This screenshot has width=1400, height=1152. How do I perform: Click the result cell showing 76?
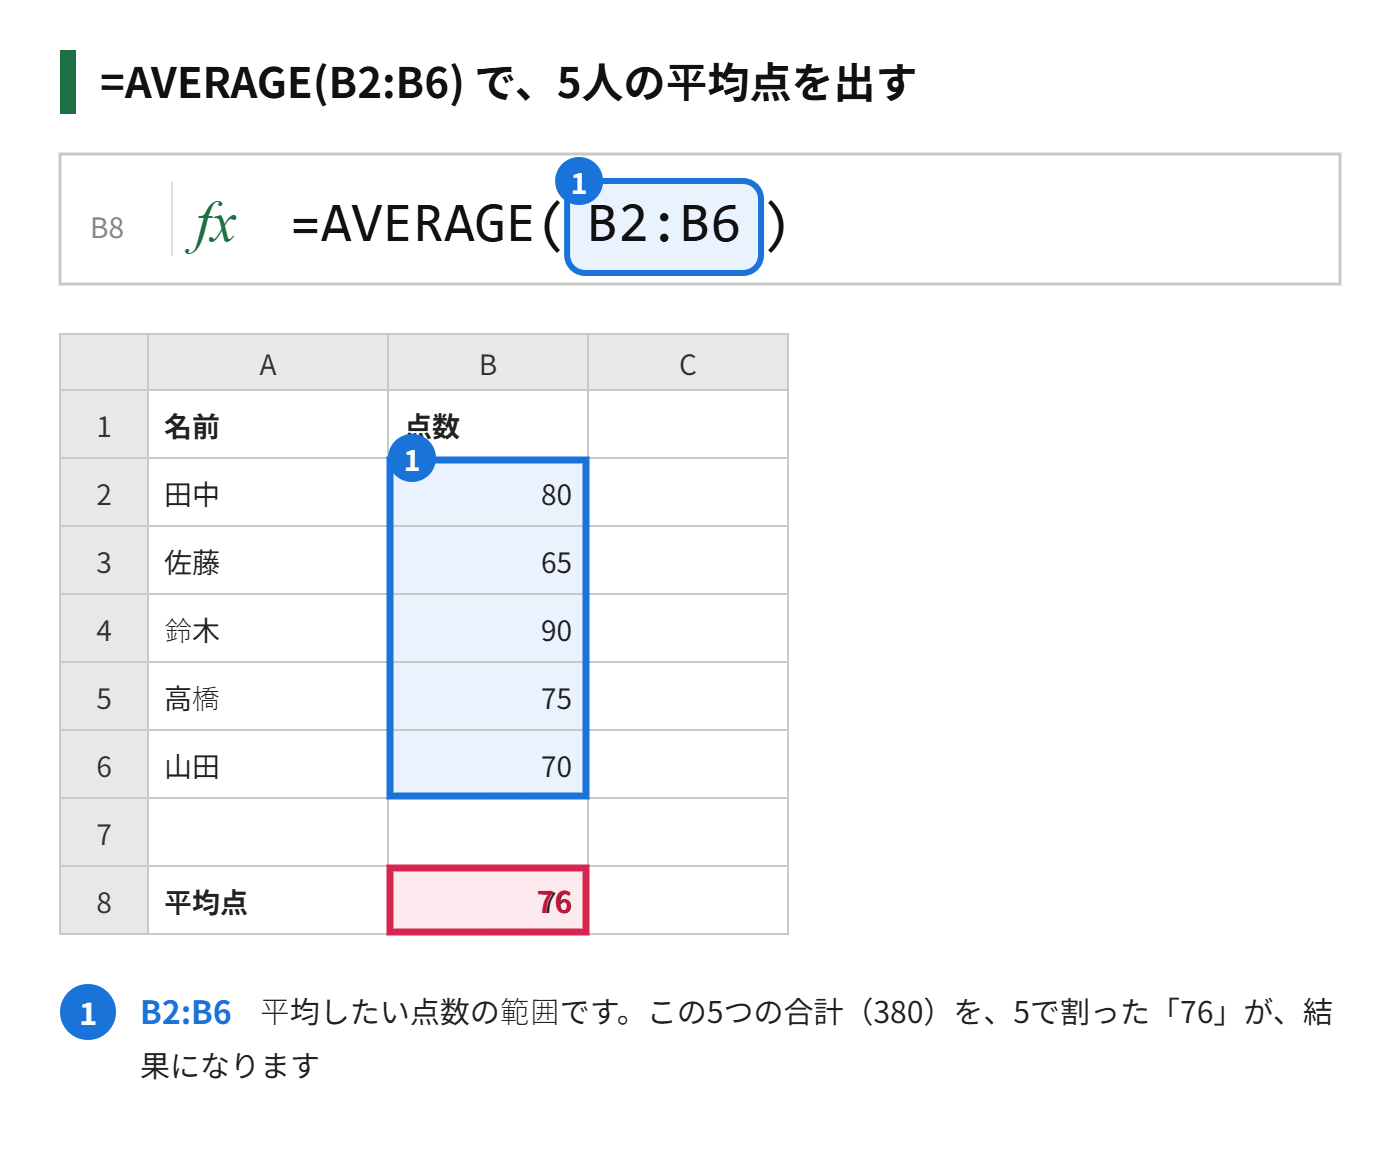click(x=488, y=901)
